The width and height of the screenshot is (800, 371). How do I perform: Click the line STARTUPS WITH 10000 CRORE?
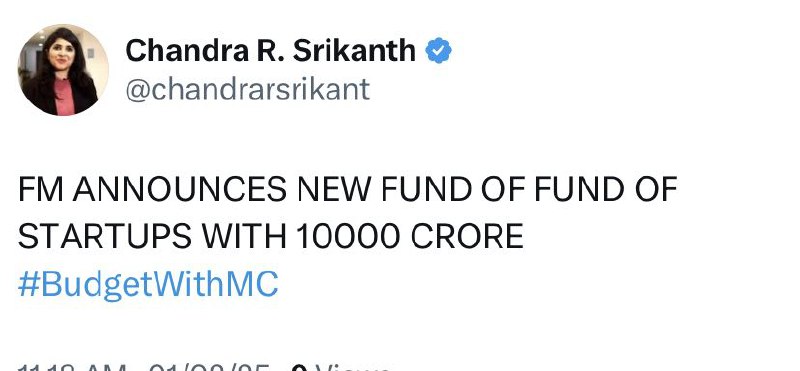pyautogui.click(x=271, y=237)
